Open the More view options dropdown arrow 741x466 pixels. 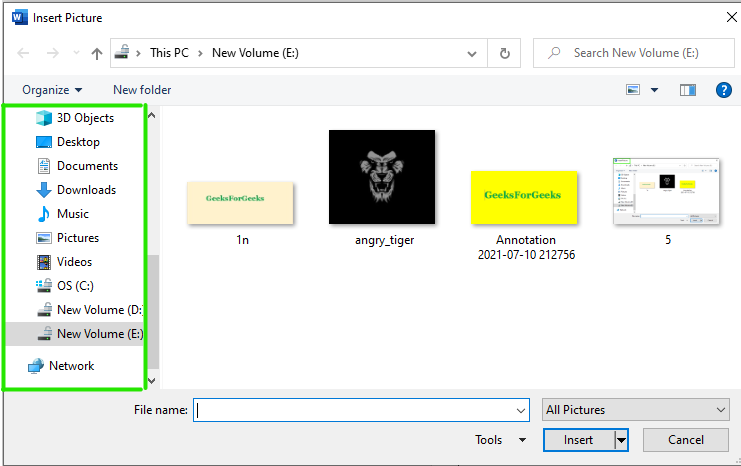click(x=655, y=90)
